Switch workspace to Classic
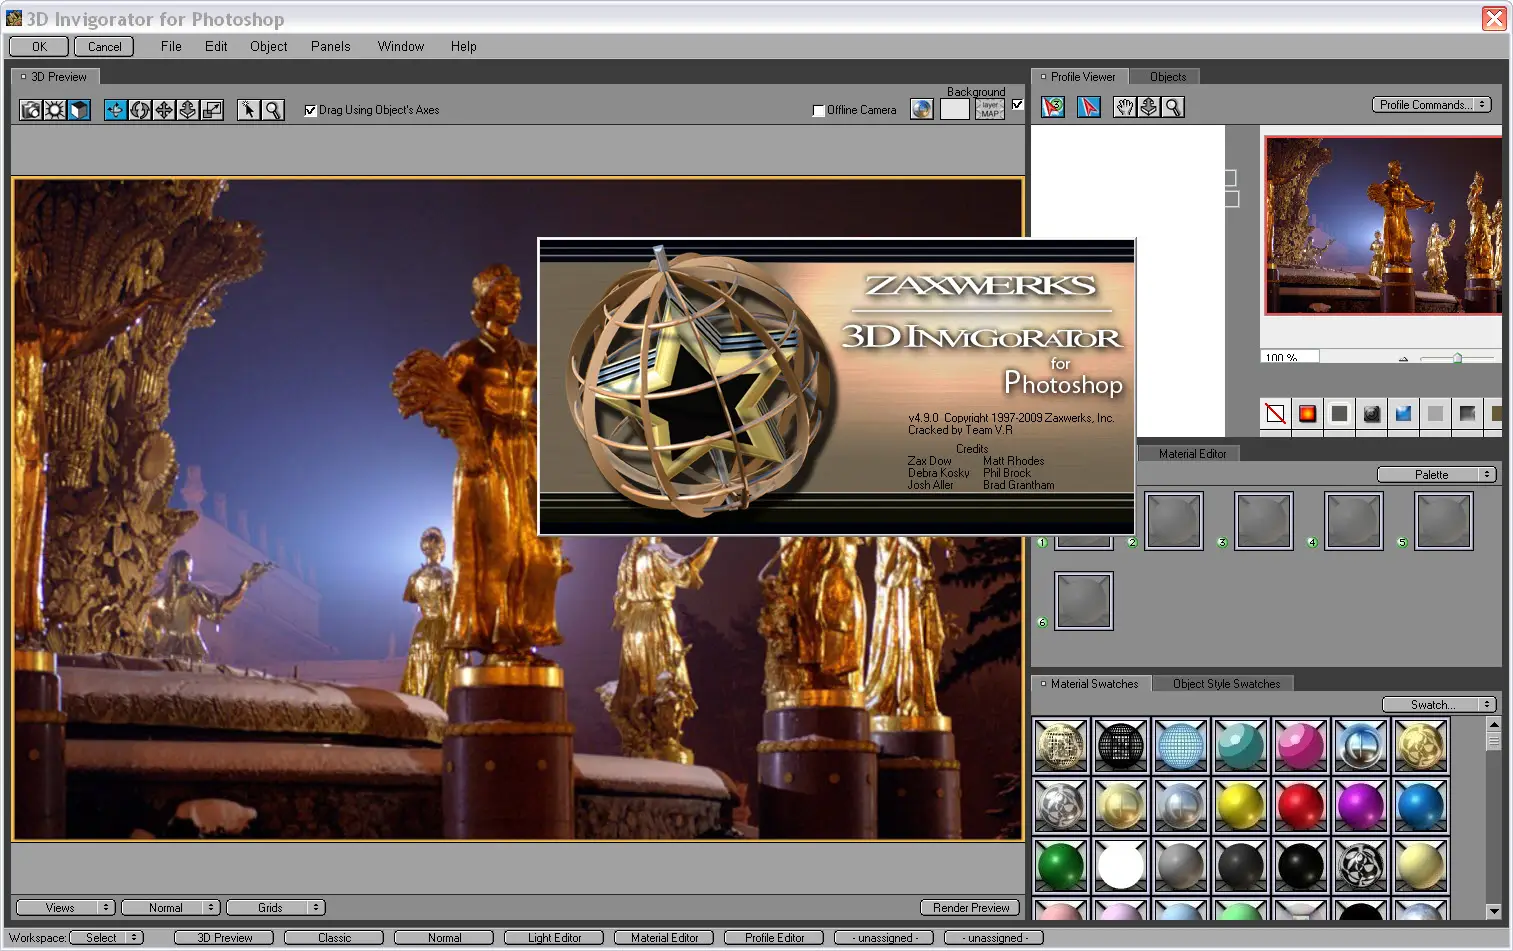The image size is (1513, 951). 334,938
